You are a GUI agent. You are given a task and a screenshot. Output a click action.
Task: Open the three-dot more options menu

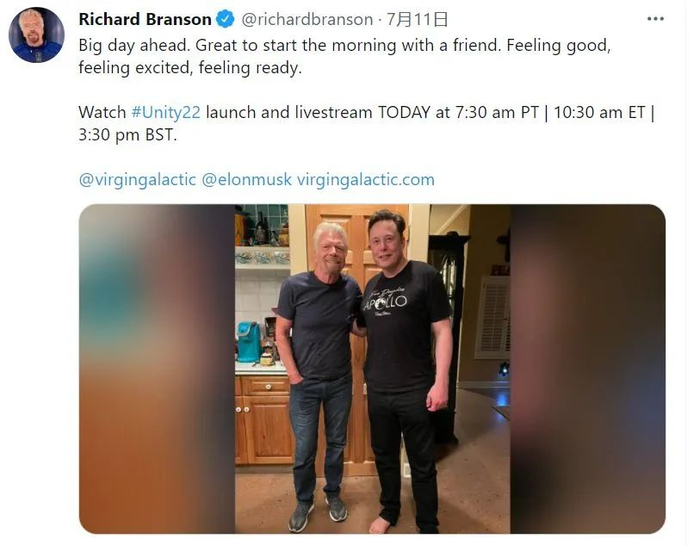point(655,19)
